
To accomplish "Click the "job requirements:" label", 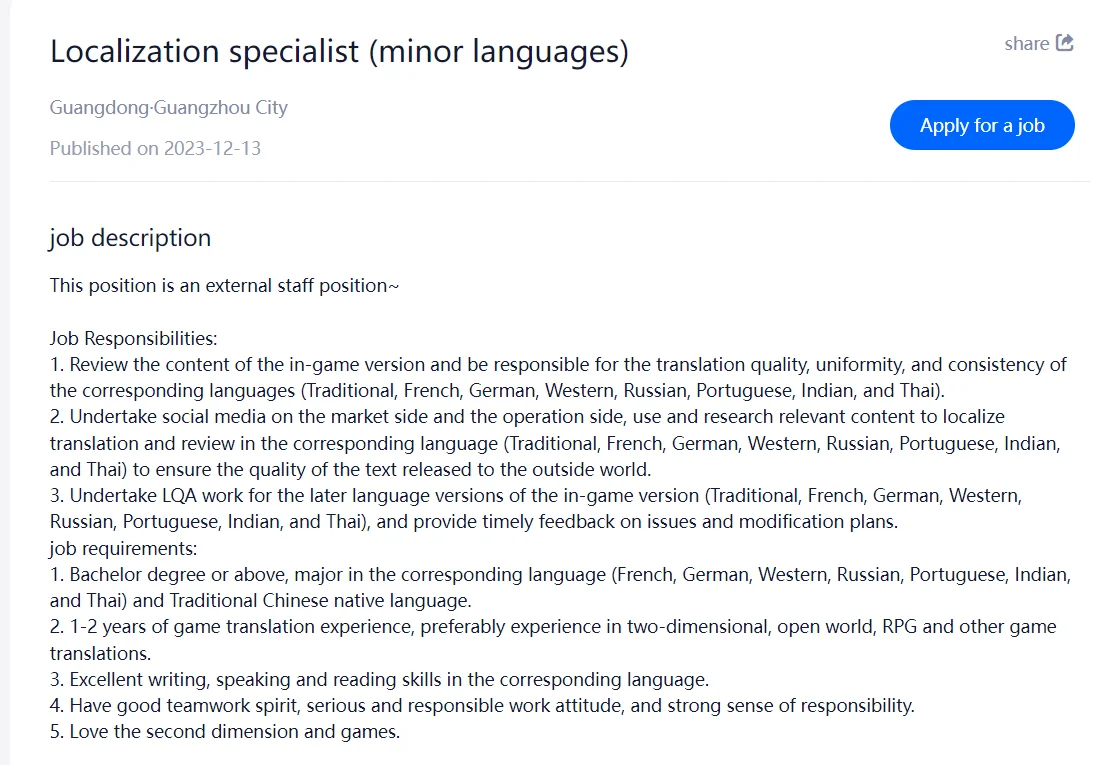I will tap(124, 548).
